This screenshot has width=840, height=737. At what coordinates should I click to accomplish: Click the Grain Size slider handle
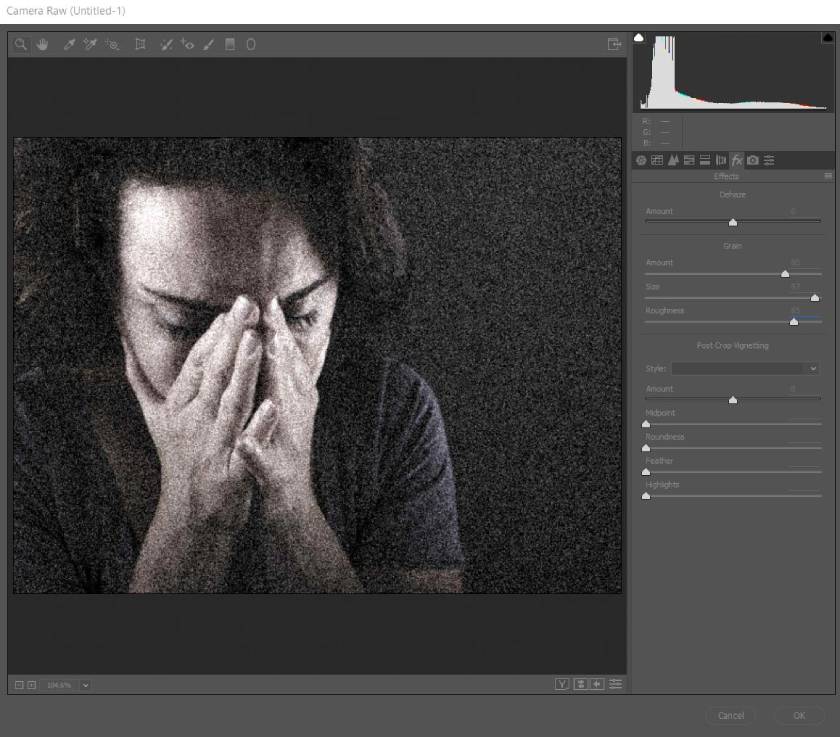tap(815, 298)
